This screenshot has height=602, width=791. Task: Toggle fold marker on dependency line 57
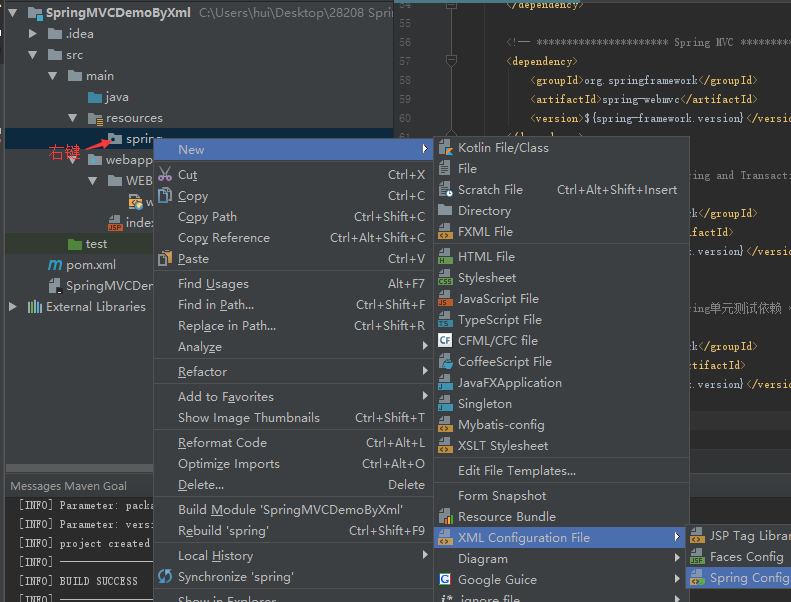(x=451, y=61)
